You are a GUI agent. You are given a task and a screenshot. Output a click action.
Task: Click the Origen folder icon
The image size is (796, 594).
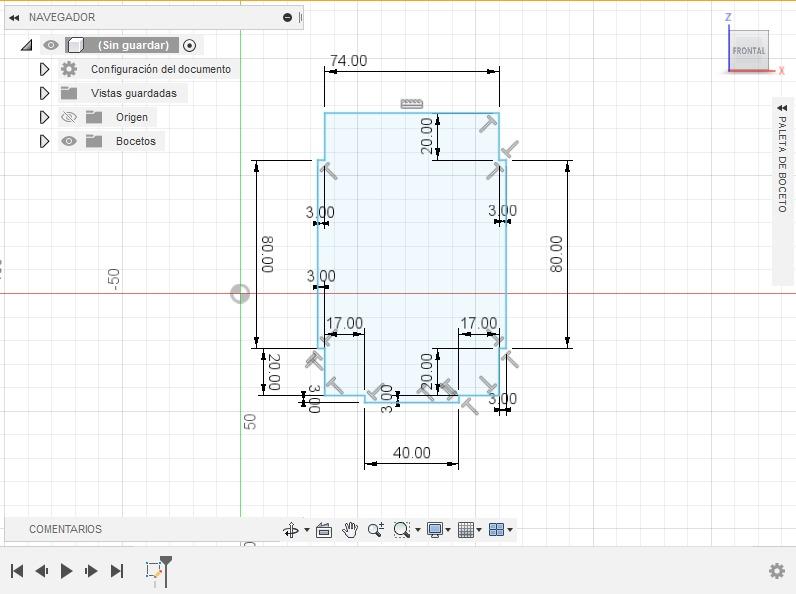[94, 117]
